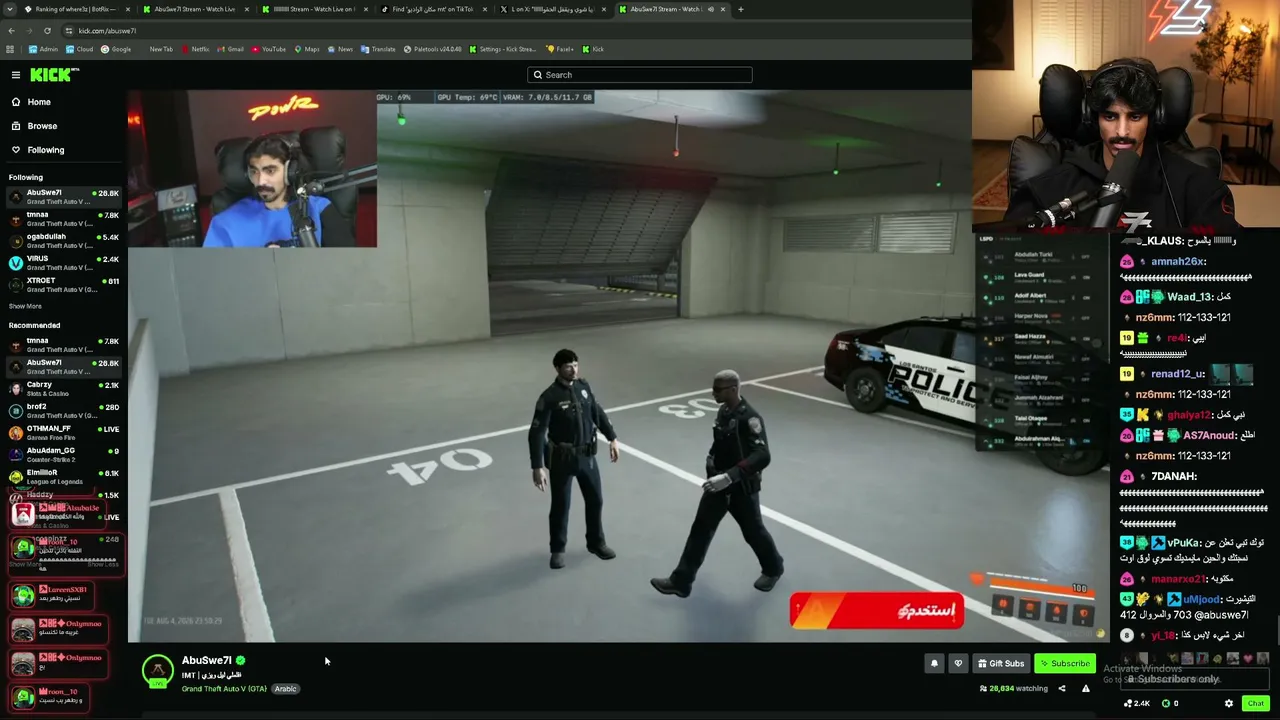Open VIRUS channel in sidebar
Screen dimensions: 1280x720
click(x=64, y=263)
